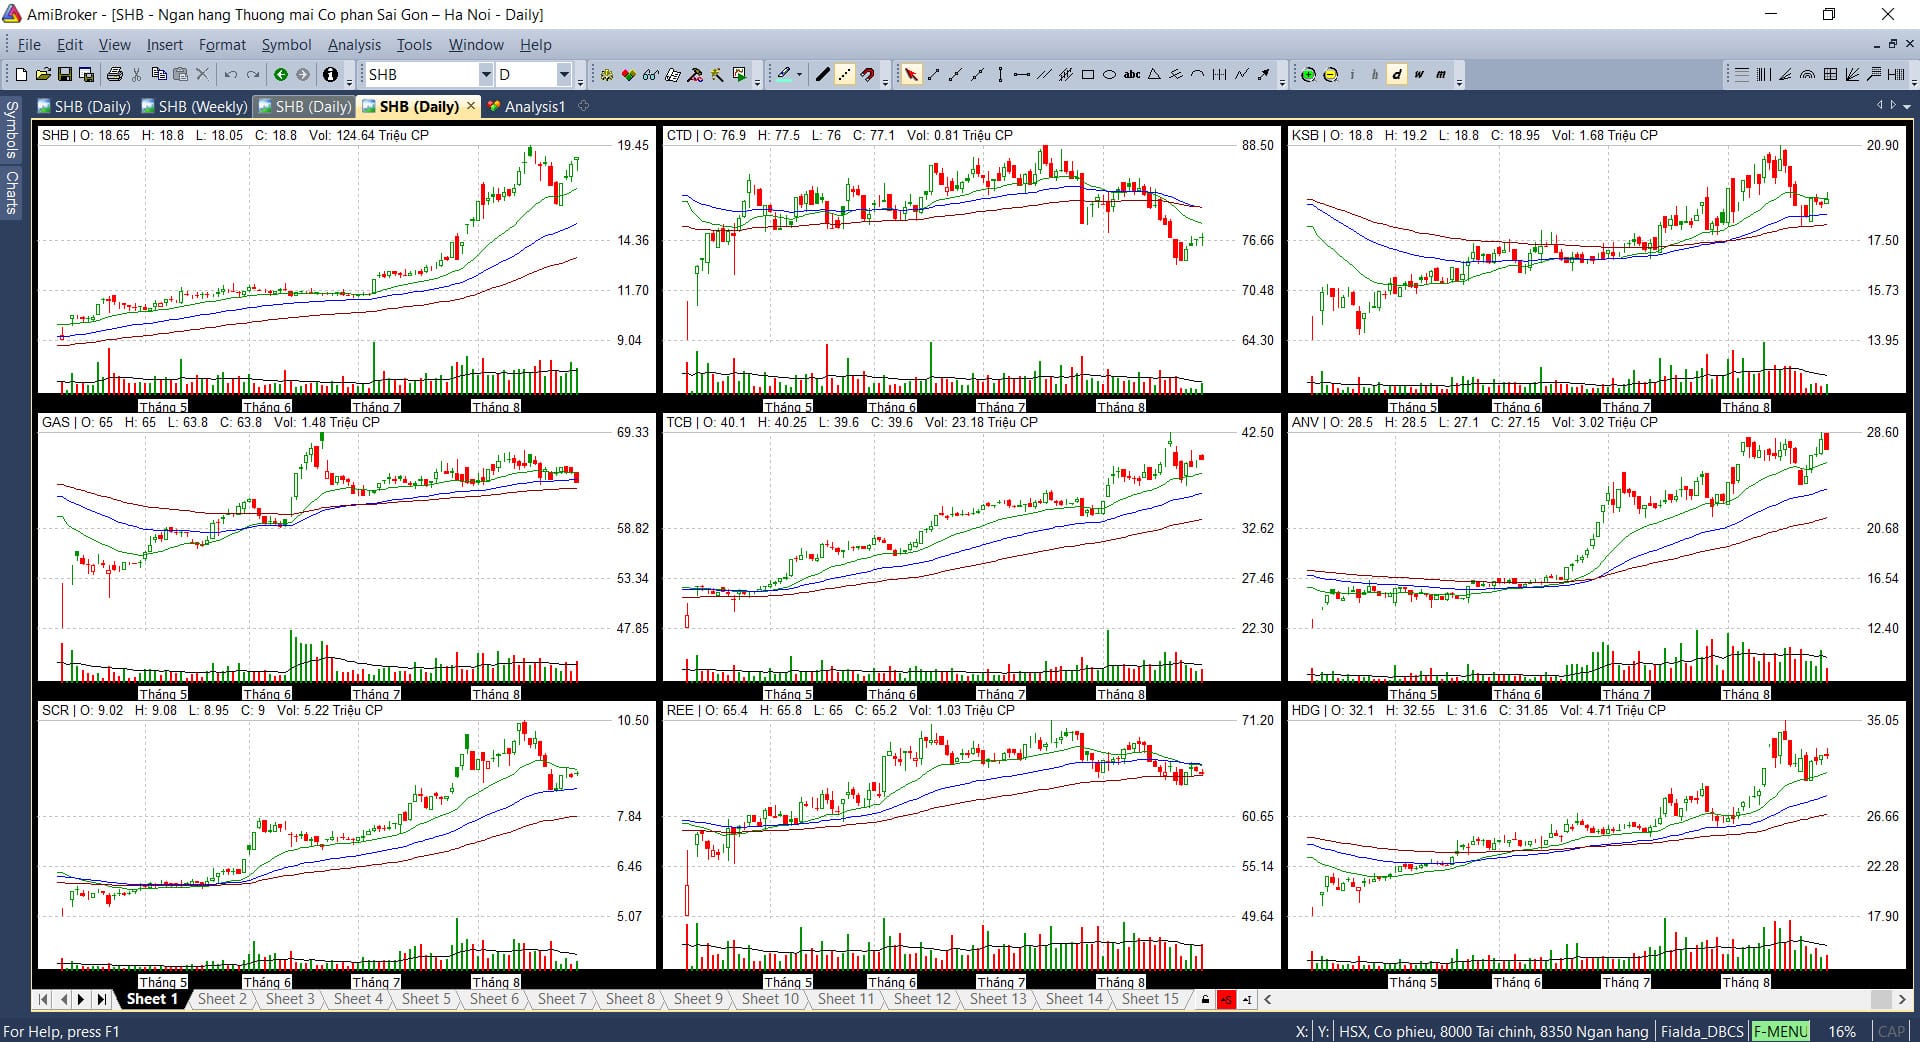The width and height of the screenshot is (1920, 1042).
Task: Print the current chart
Action: 114,75
